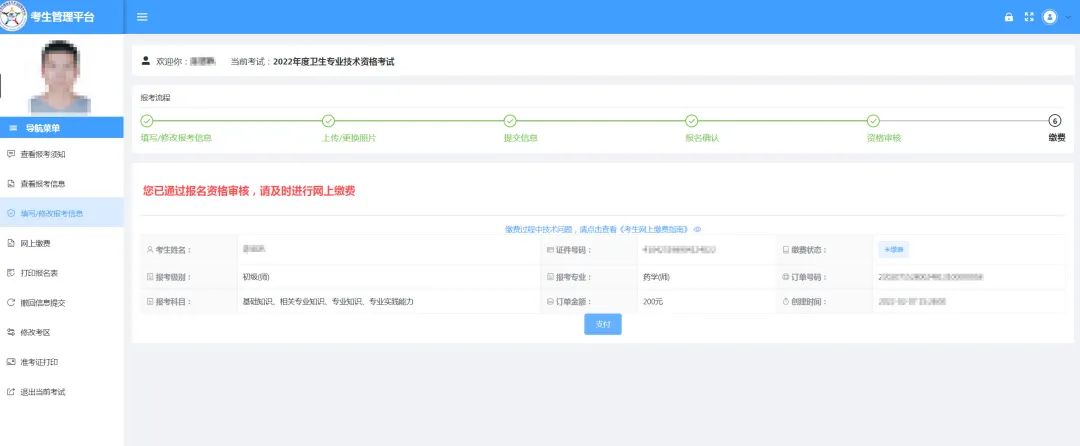The image size is (1080, 446).
Task: Click the 网上缴费 sidebar icon
Action: point(11,243)
